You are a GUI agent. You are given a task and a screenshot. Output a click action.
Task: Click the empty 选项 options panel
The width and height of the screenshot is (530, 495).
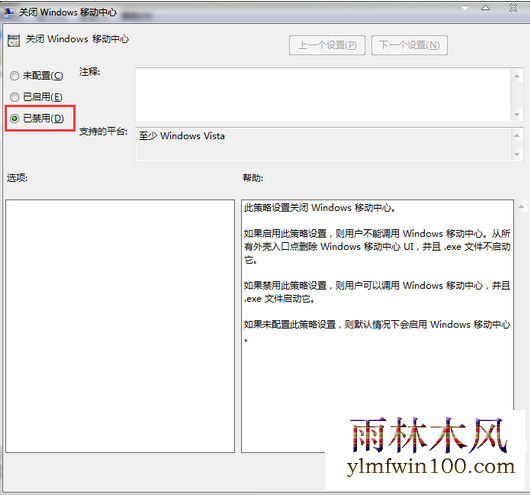click(x=120, y=326)
